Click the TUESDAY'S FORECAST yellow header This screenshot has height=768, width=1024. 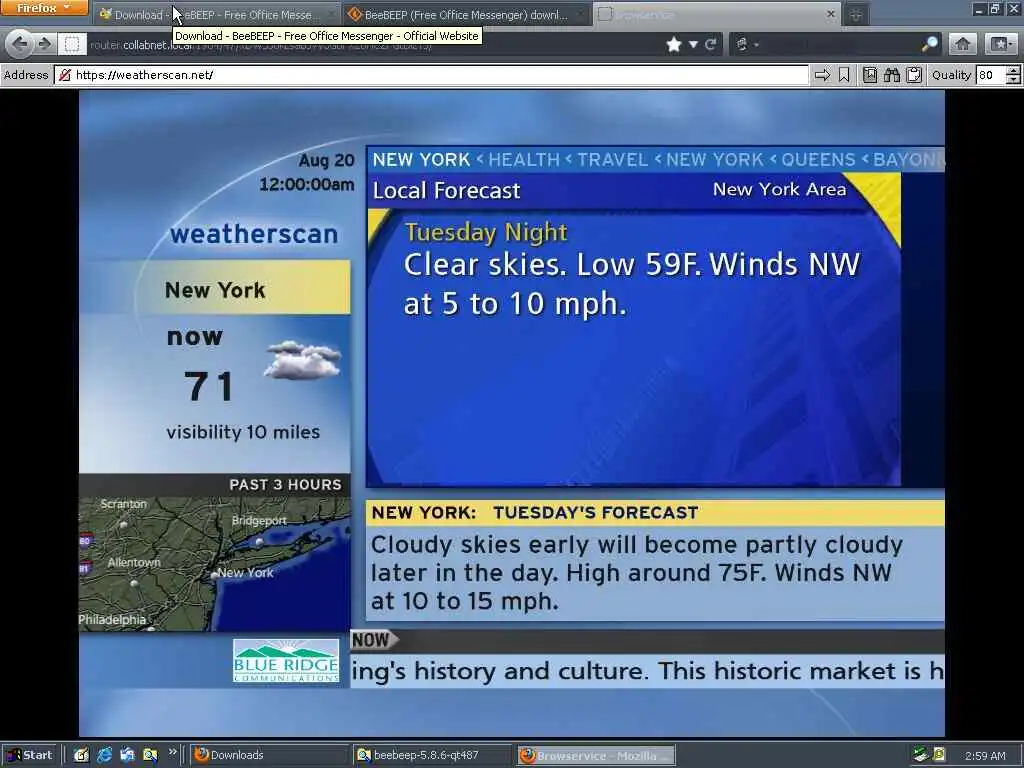(655, 513)
